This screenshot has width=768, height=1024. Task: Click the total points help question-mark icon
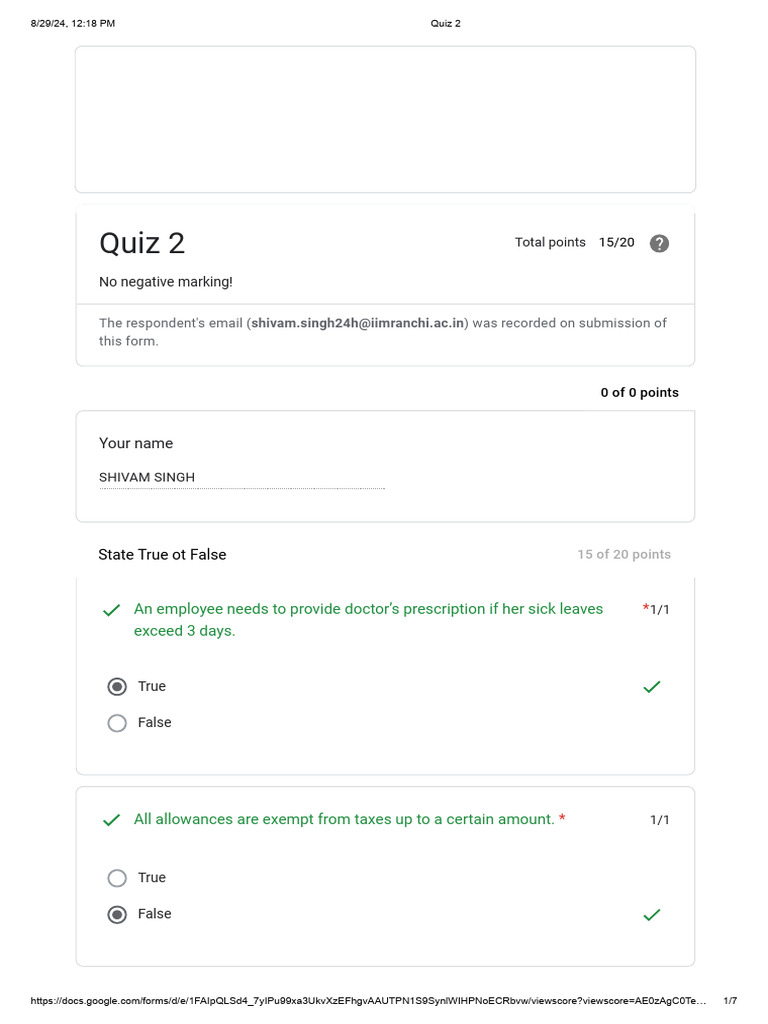coord(659,243)
